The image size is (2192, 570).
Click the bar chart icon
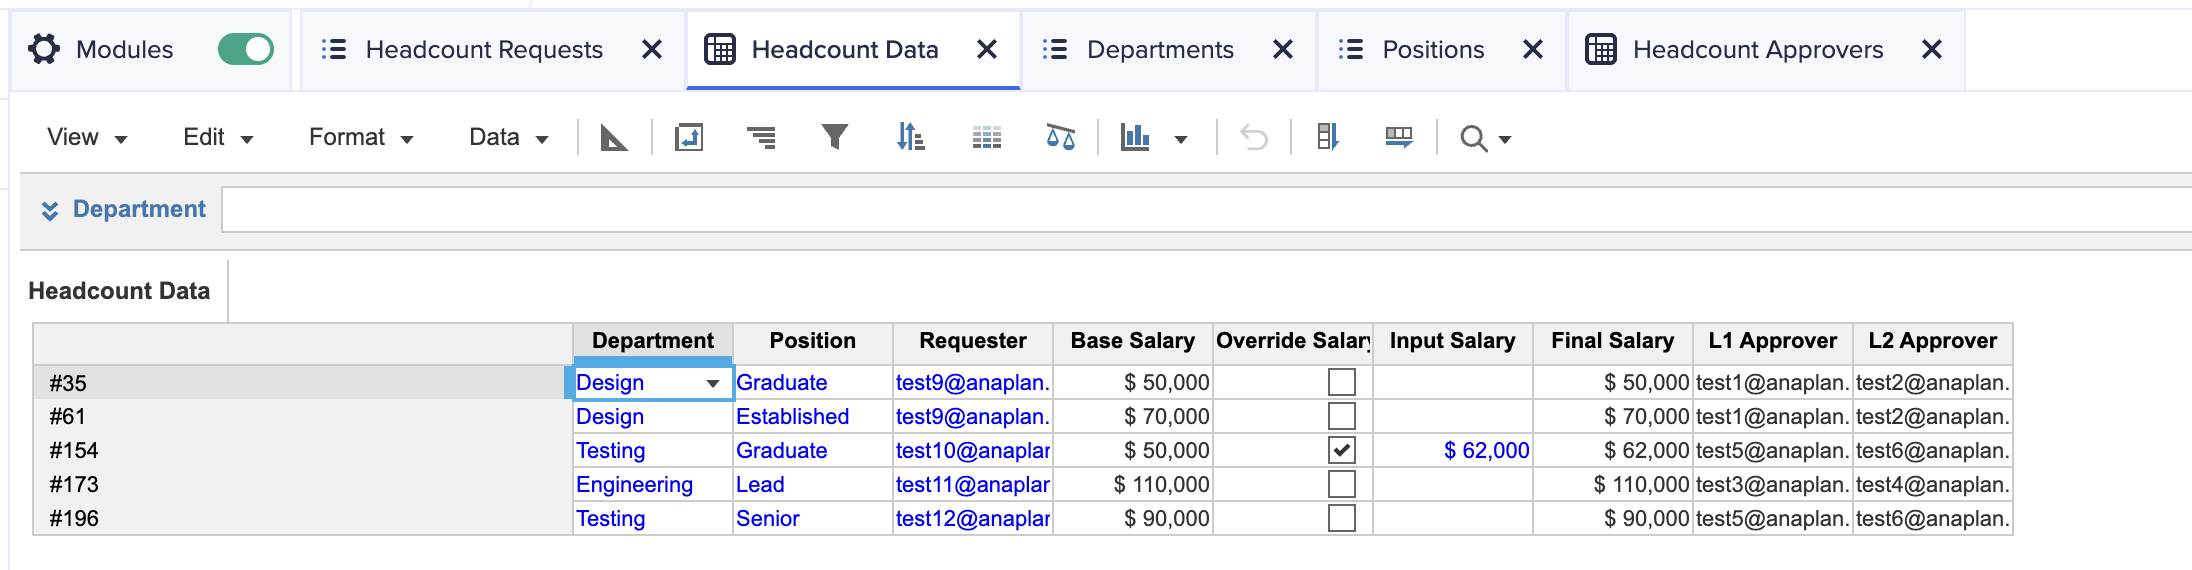pos(1135,137)
